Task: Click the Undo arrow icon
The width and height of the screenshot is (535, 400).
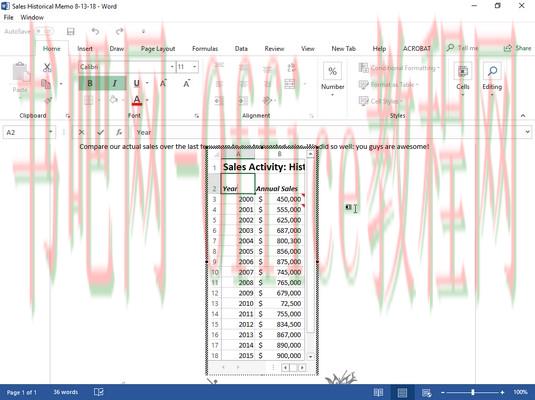Action: [x=96, y=31]
